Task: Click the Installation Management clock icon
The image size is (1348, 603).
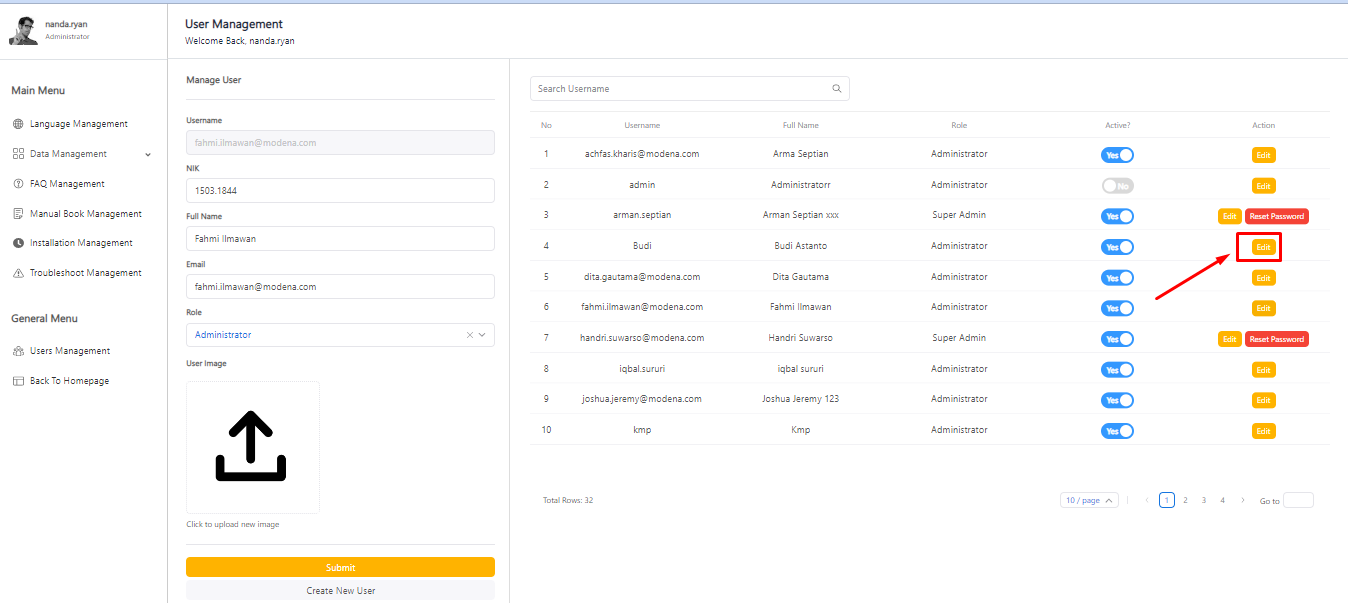Action: tap(18, 243)
